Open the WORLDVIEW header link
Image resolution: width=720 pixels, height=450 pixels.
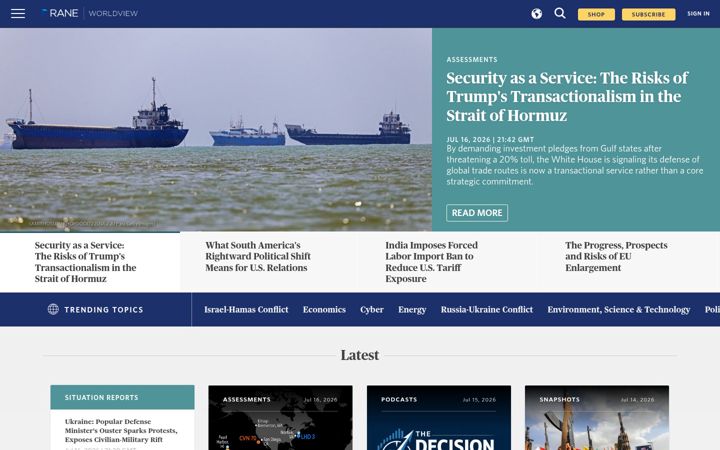(113, 13)
